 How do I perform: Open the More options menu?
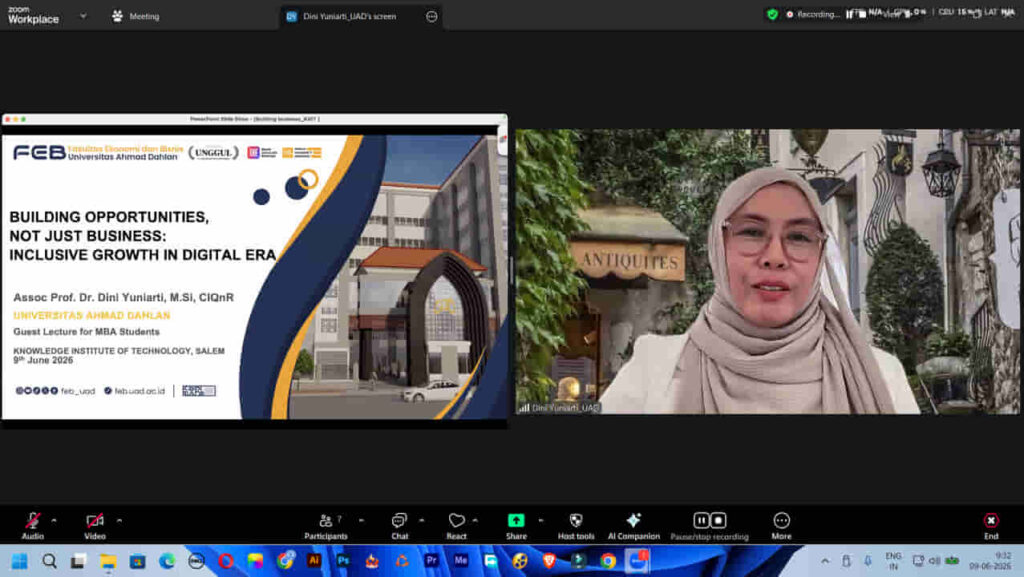[782, 526]
